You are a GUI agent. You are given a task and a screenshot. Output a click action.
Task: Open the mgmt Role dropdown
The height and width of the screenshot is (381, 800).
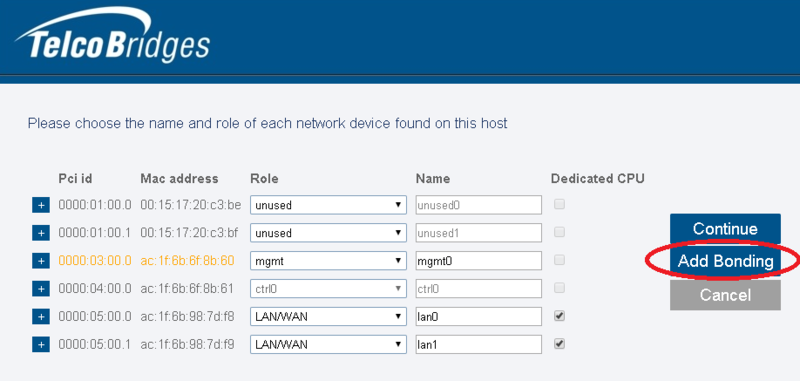pos(328,261)
